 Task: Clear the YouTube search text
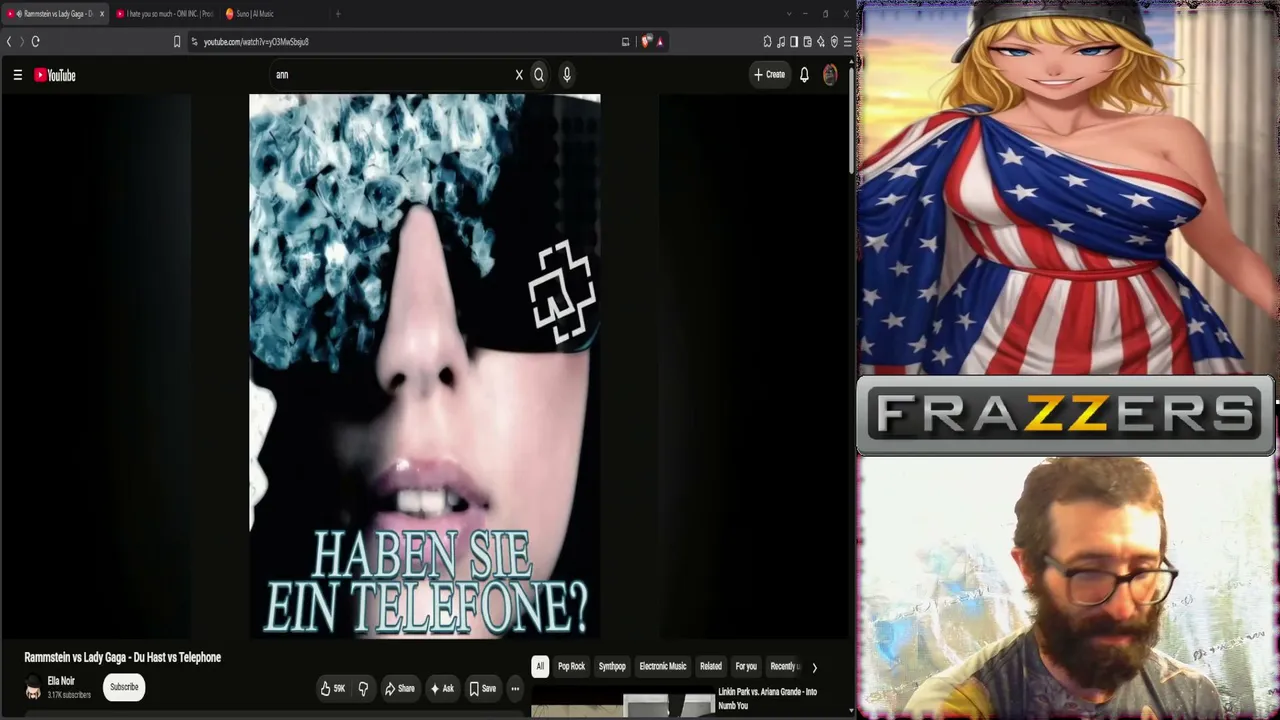(519, 75)
